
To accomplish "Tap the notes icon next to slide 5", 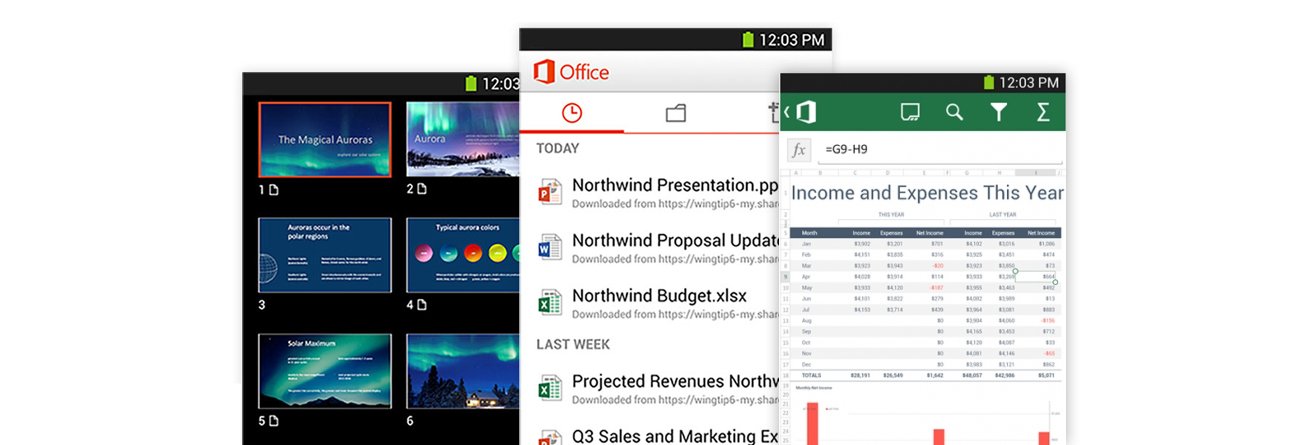I will tap(275, 421).
